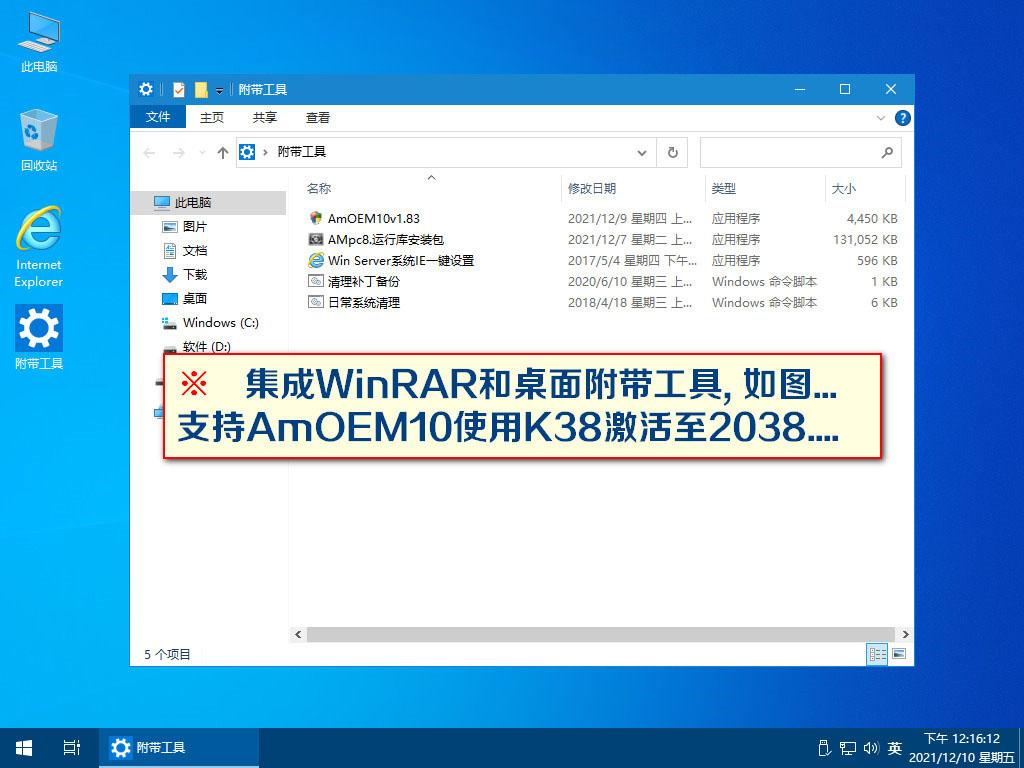Open the 文件 menu tab
1024x768 pixels.
157,117
